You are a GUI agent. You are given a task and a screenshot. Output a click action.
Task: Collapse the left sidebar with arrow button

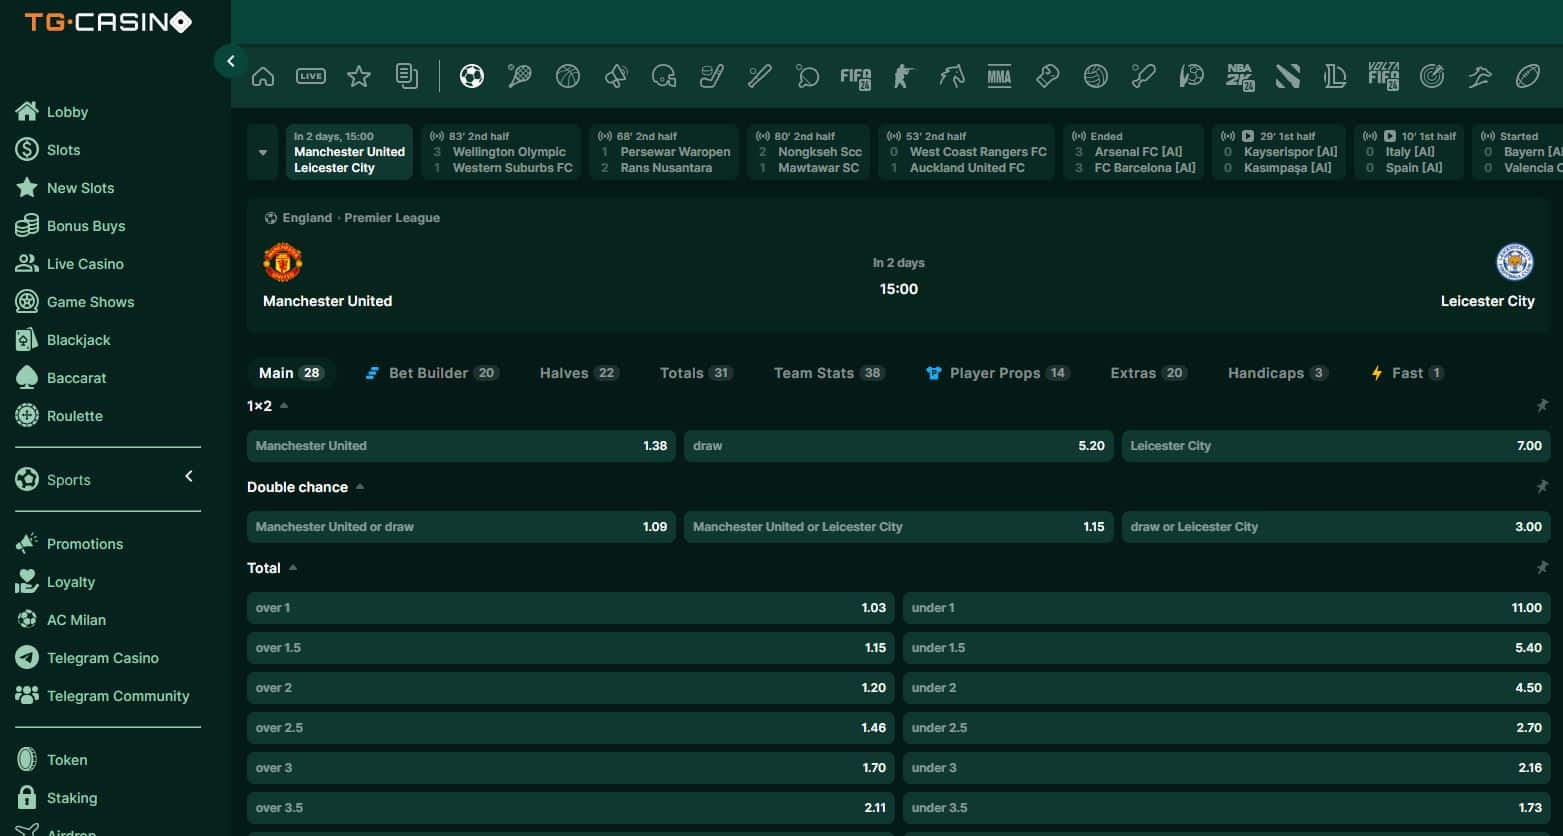(x=231, y=61)
